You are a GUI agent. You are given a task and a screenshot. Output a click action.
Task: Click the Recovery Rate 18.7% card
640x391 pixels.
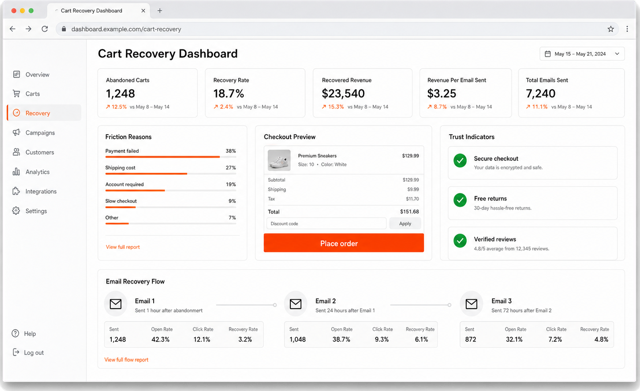click(x=255, y=93)
